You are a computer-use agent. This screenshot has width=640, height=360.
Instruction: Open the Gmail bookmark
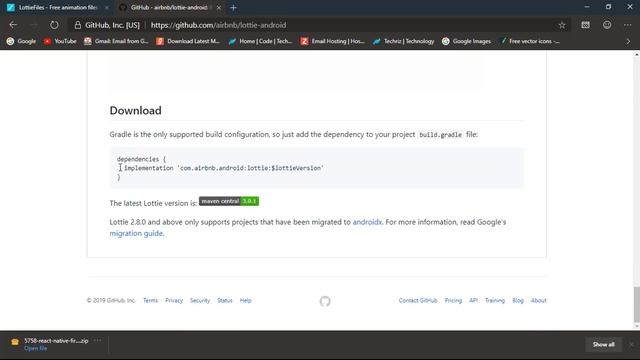[116, 41]
